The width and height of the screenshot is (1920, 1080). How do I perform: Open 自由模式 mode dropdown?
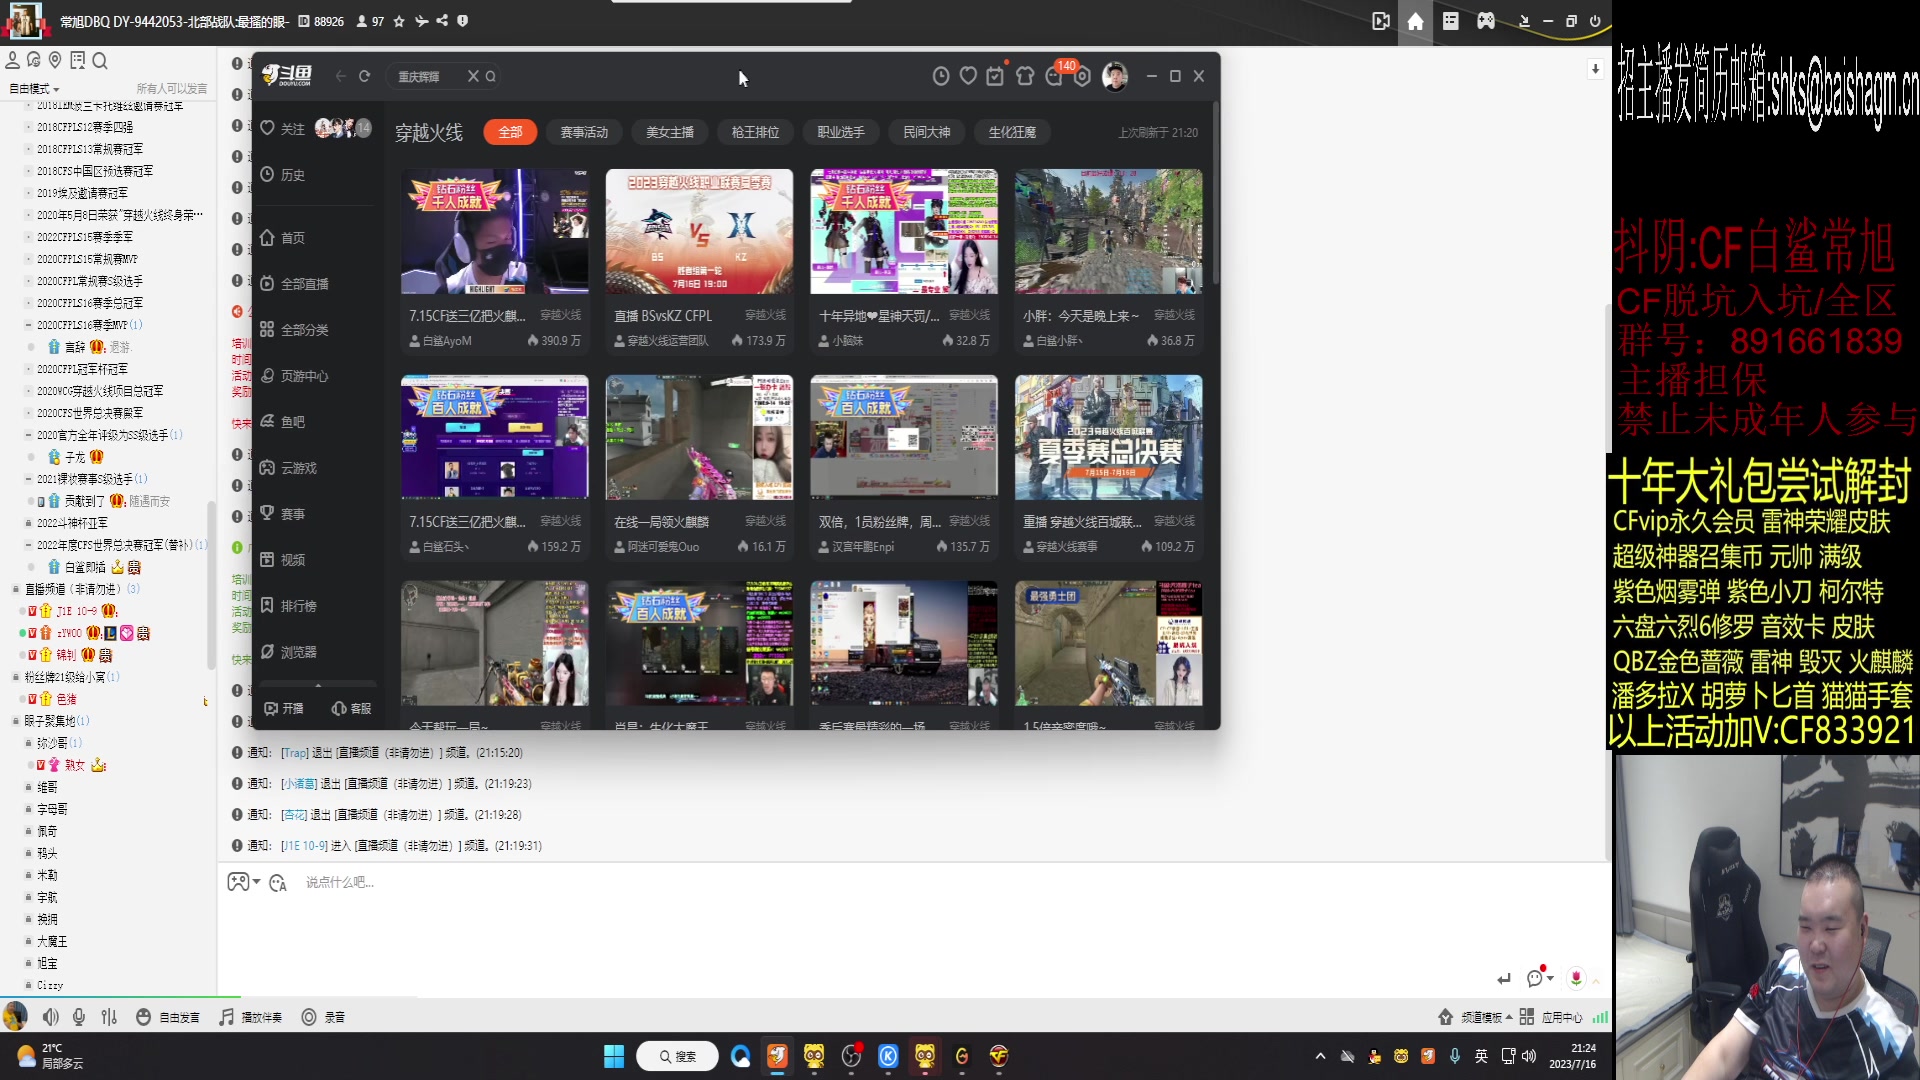[35, 89]
